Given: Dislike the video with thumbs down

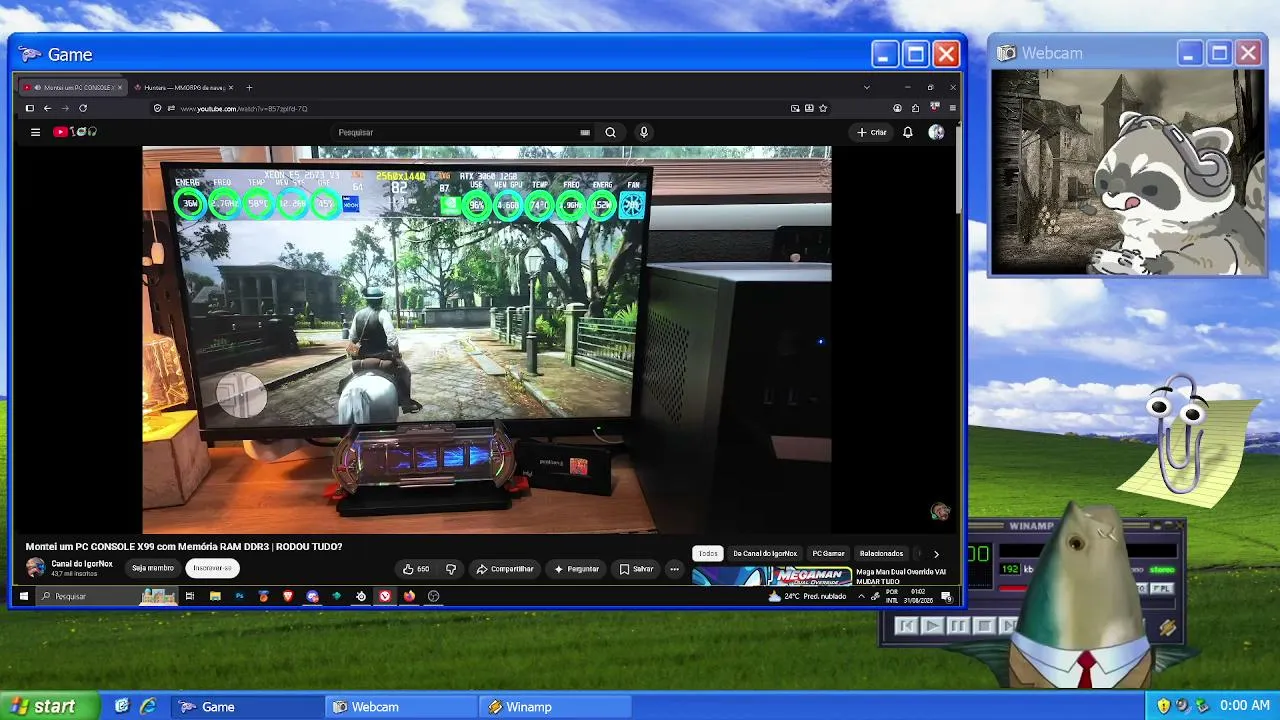Looking at the screenshot, I should pos(451,569).
